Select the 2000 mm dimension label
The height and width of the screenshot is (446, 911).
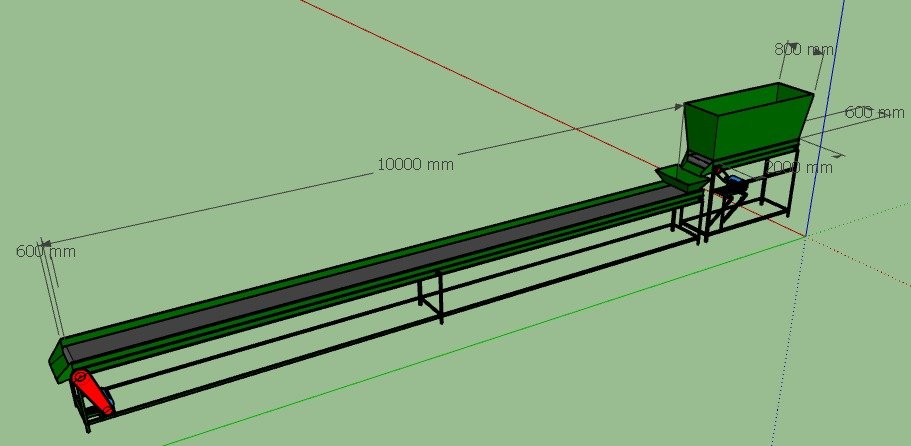(798, 168)
